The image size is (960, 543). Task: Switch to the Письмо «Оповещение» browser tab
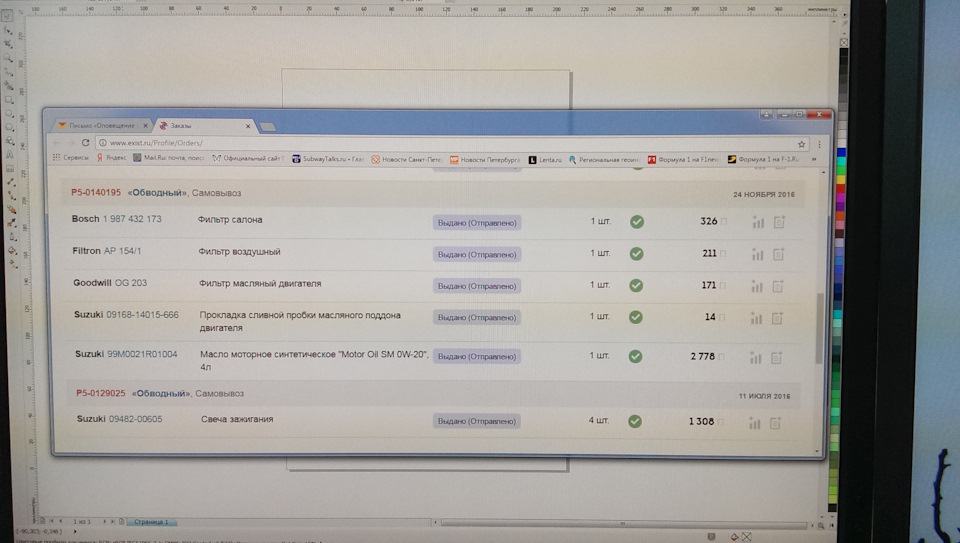click(x=102, y=125)
